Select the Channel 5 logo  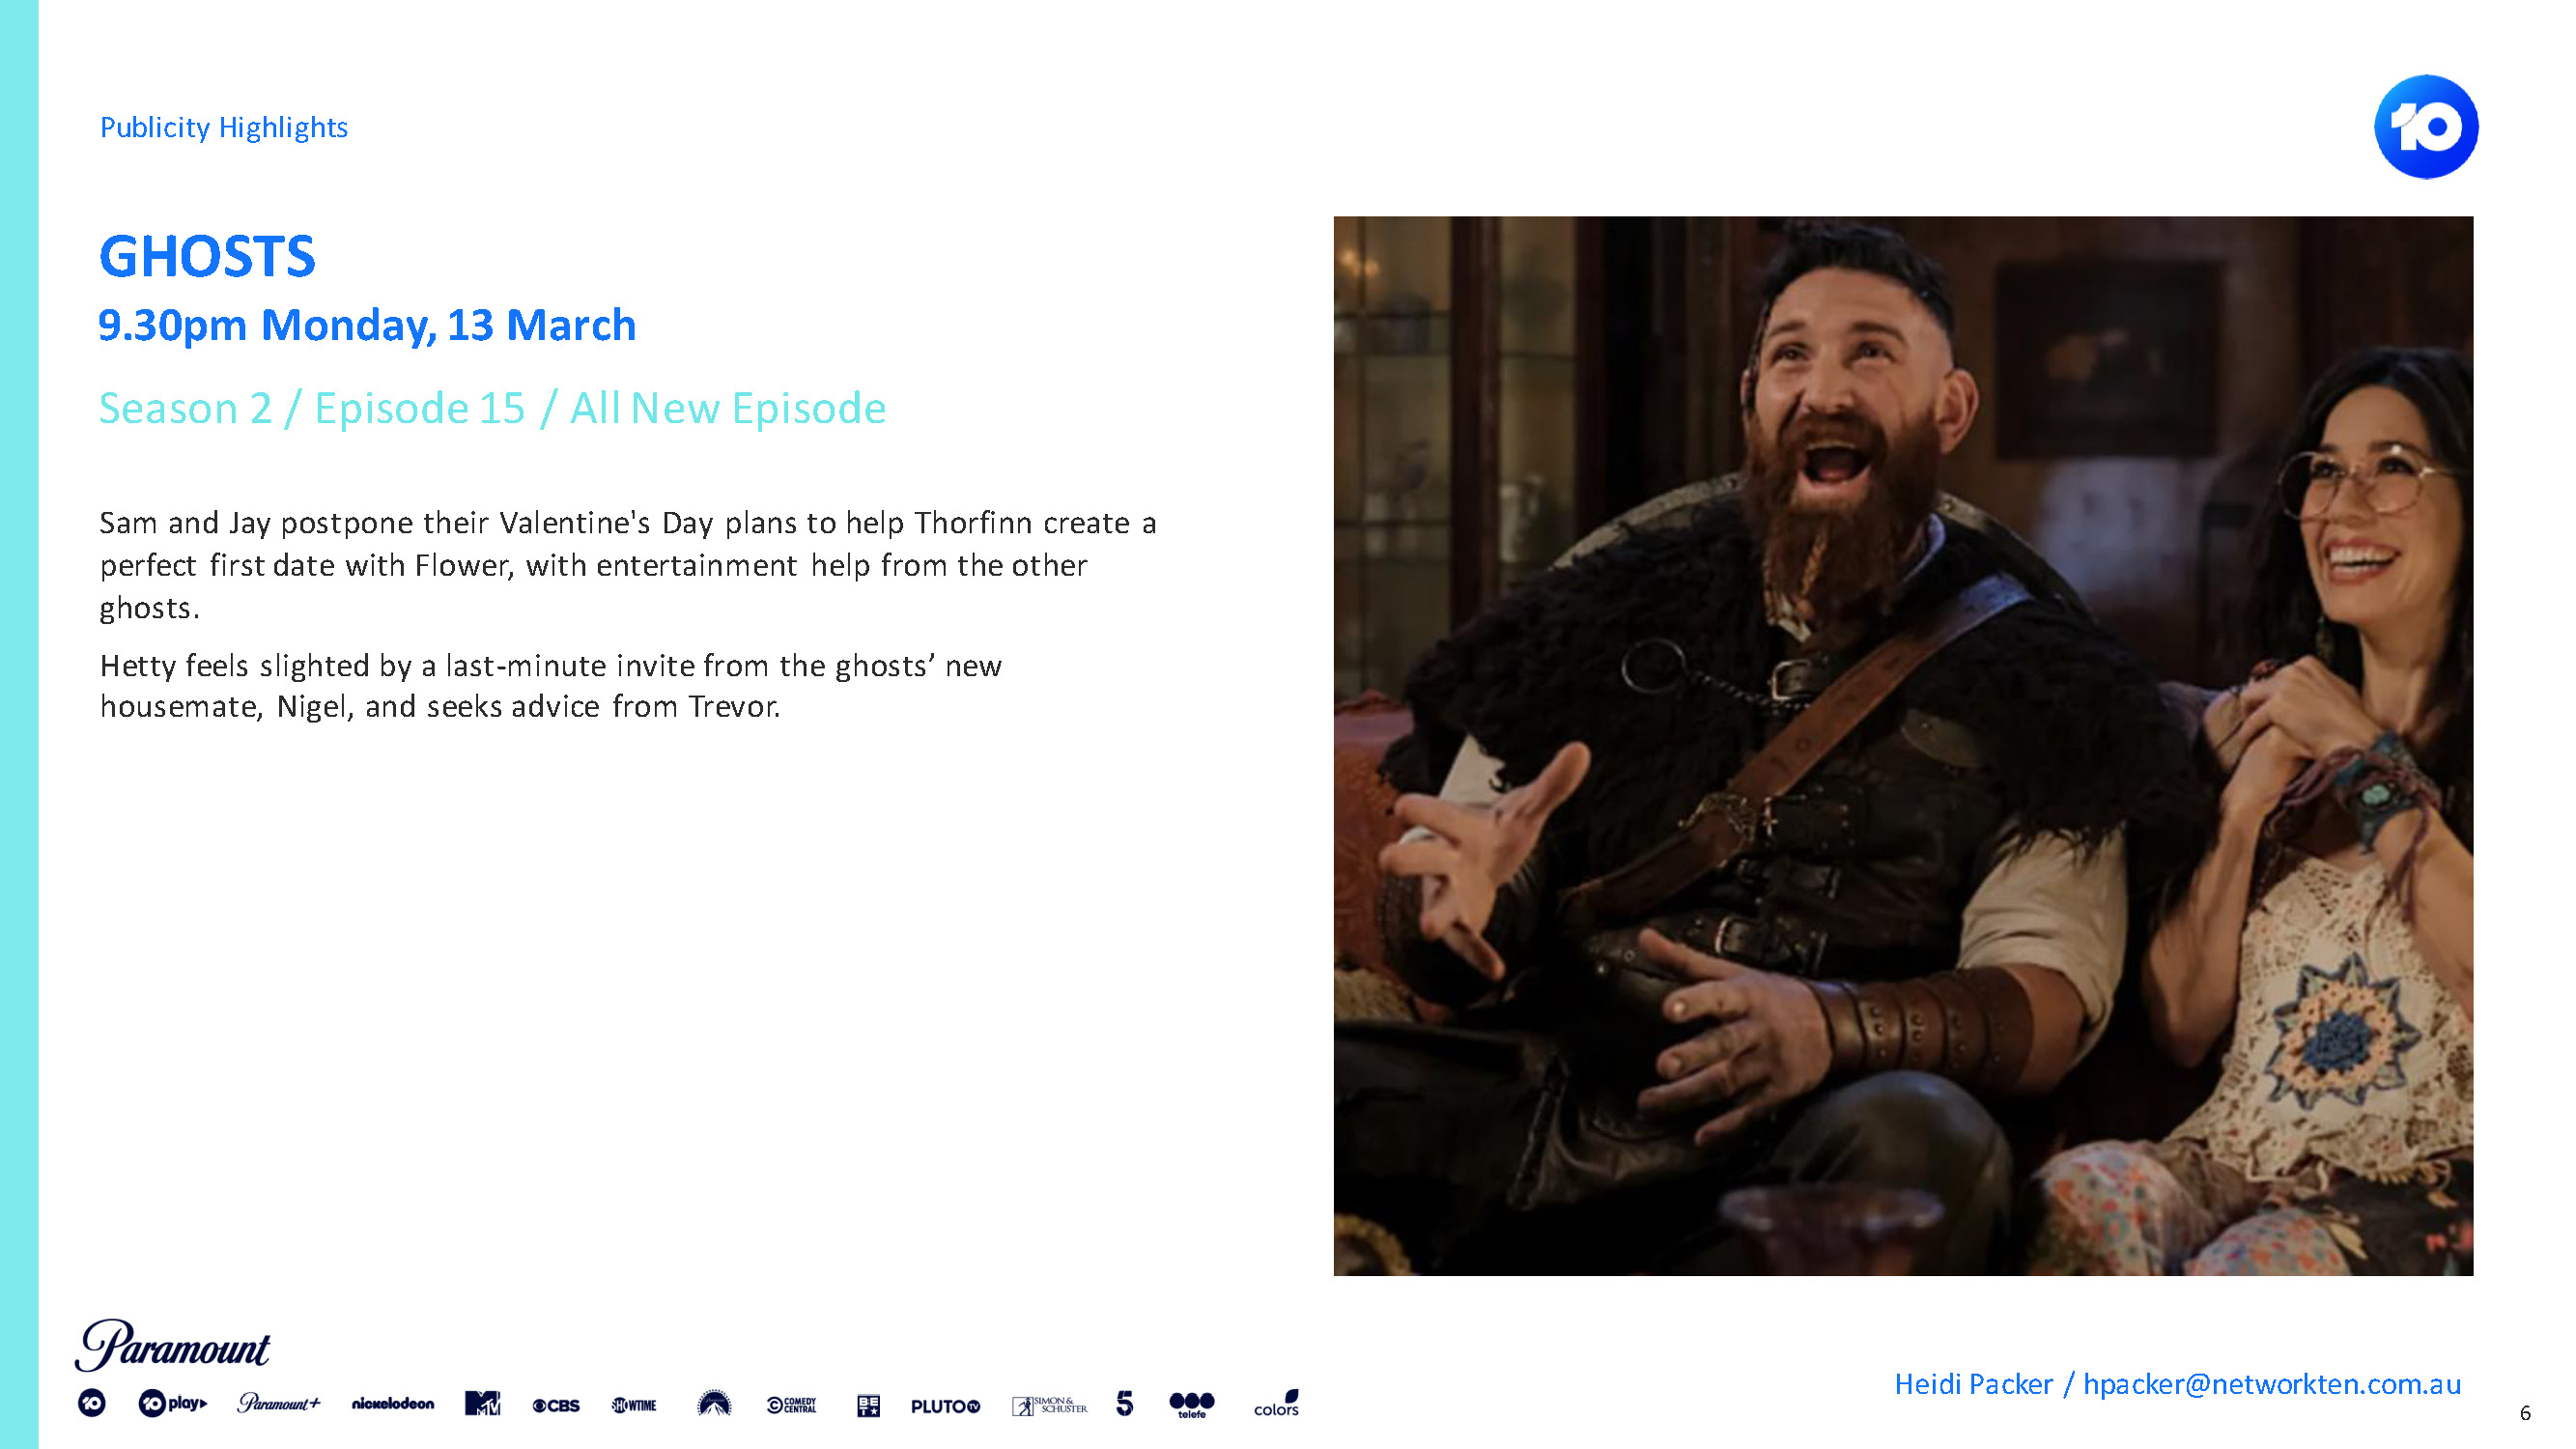[1125, 1403]
